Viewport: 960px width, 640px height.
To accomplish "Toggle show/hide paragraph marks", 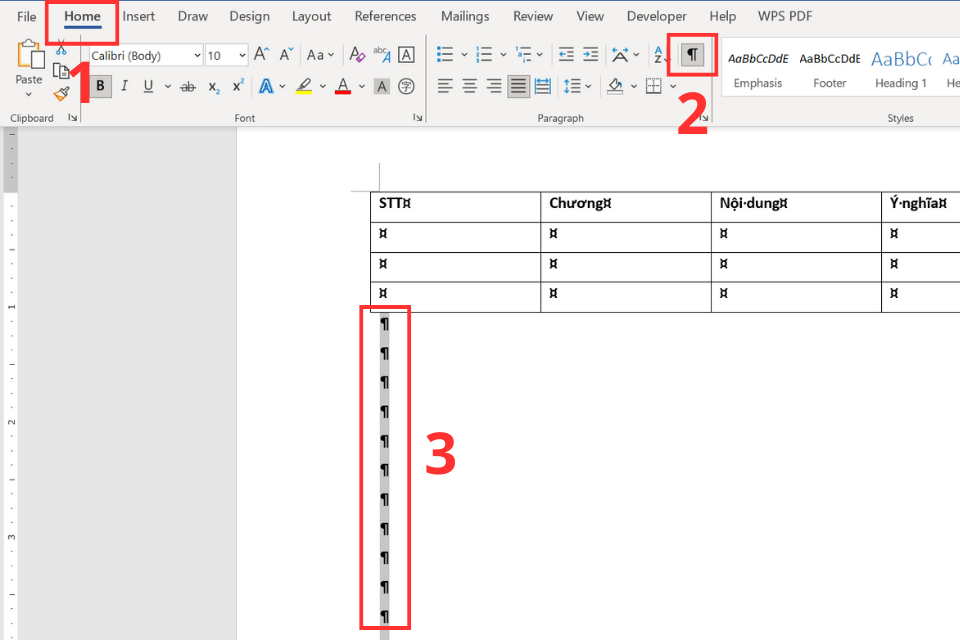I will click(x=692, y=55).
